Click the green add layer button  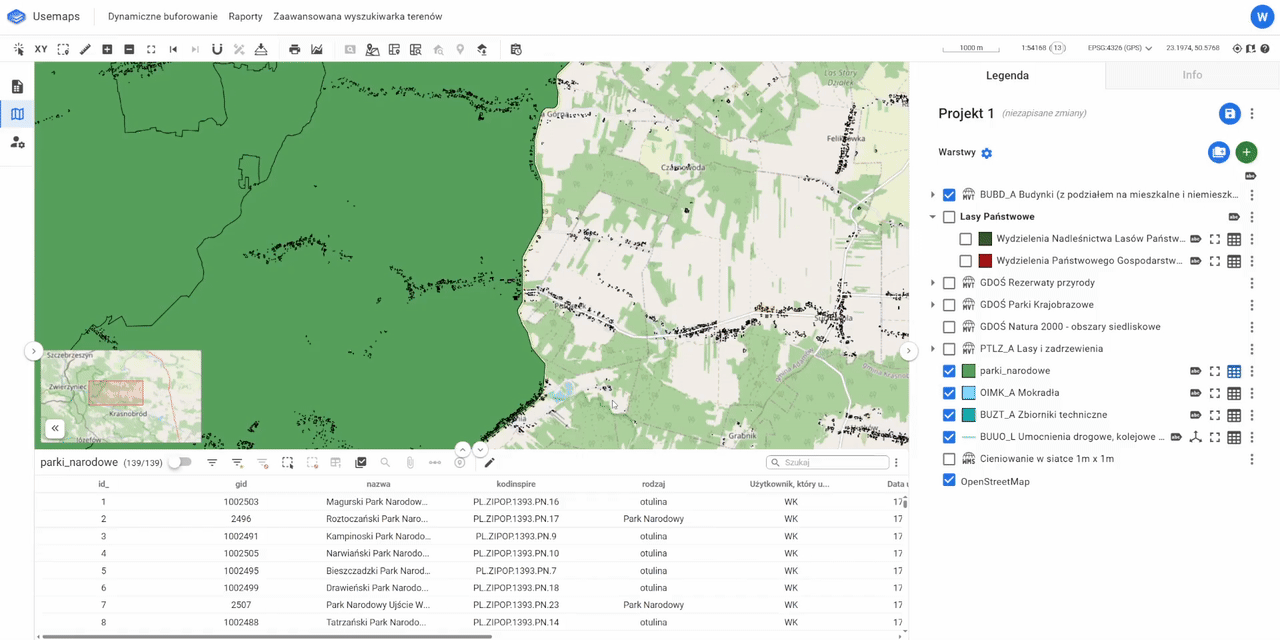coord(1245,152)
